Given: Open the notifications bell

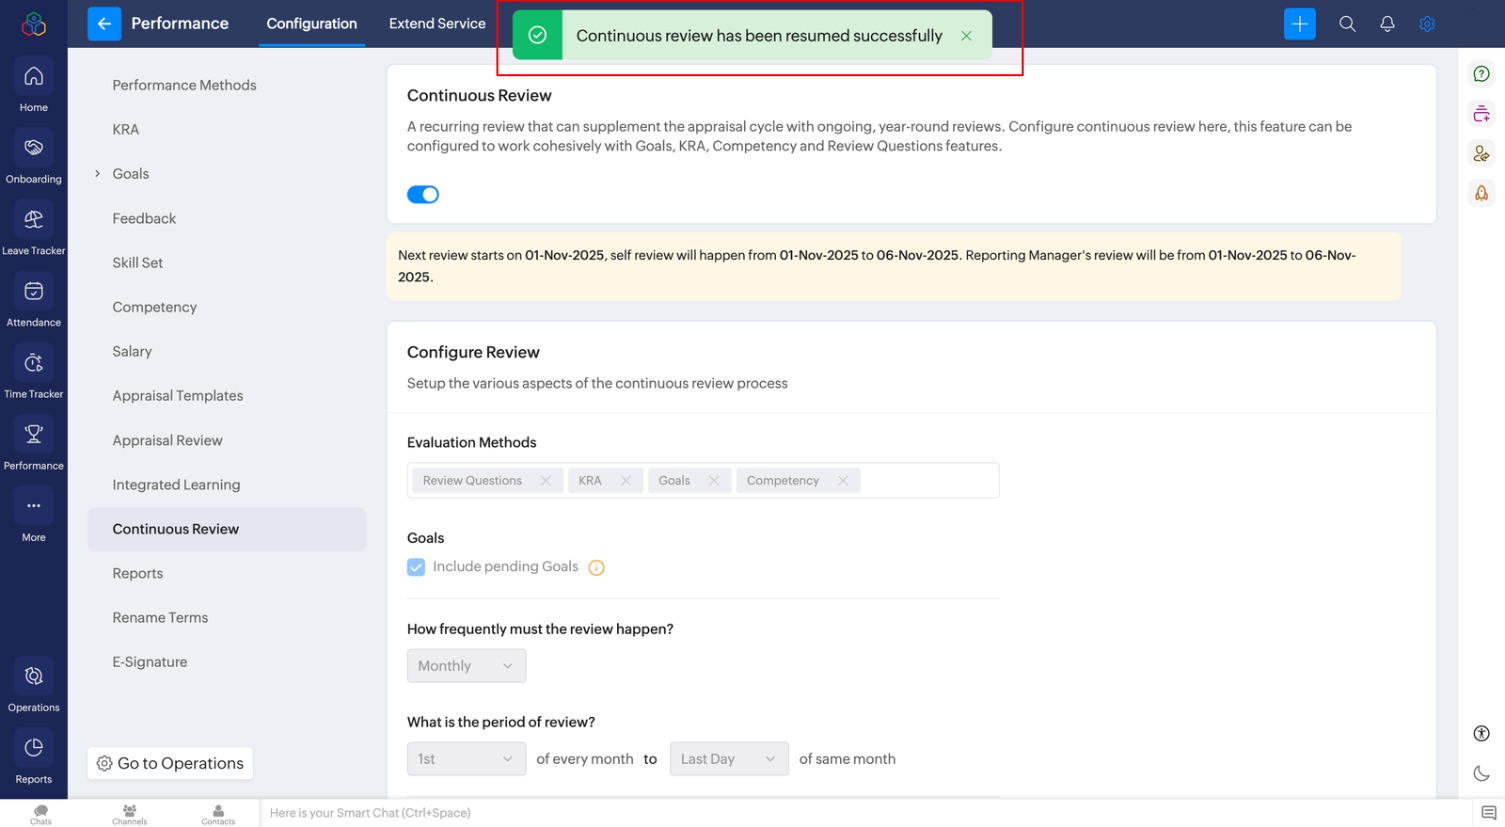Looking at the screenshot, I should click(x=1387, y=24).
